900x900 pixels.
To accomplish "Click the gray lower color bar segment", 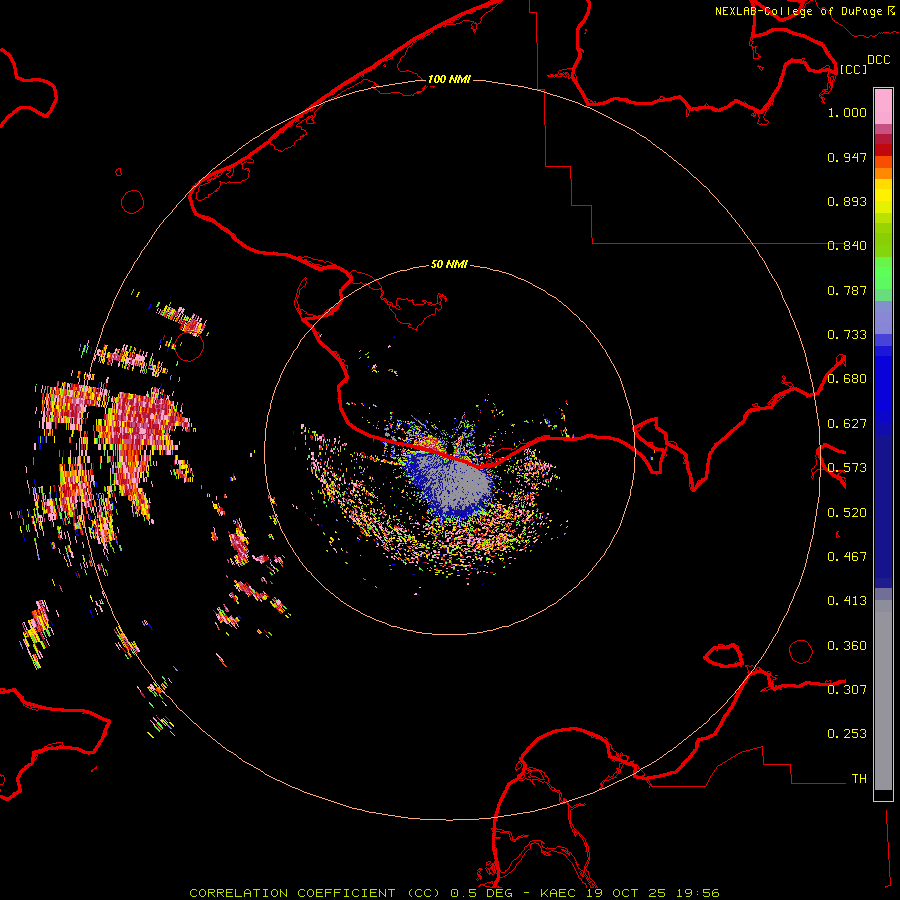I will point(883,695).
